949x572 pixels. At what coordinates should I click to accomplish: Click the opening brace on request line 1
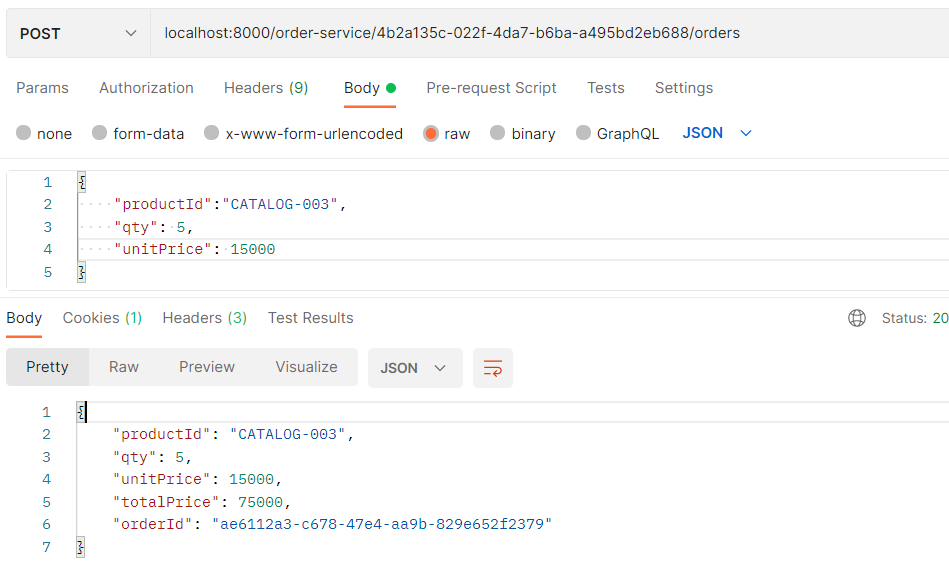coord(82,182)
